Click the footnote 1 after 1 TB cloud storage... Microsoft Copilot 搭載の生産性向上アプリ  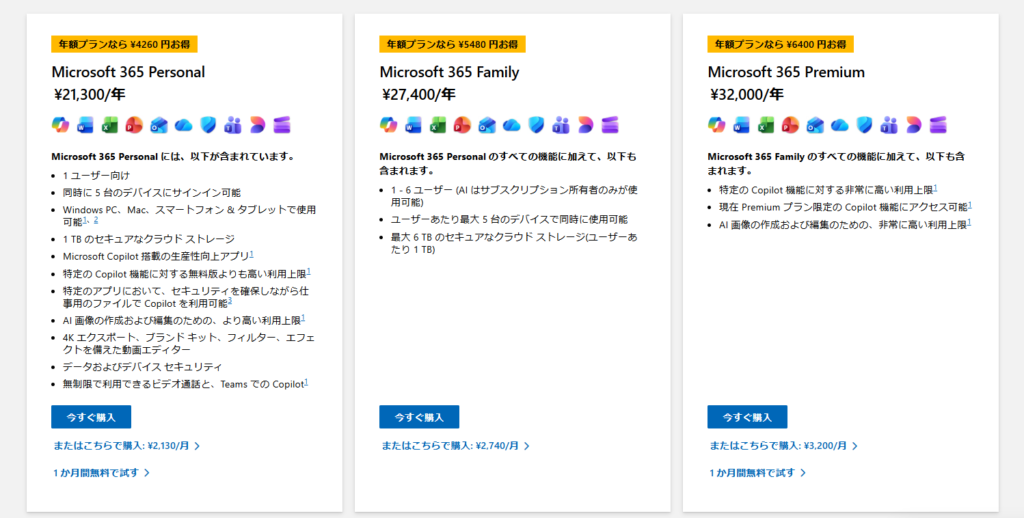tap(252, 254)
